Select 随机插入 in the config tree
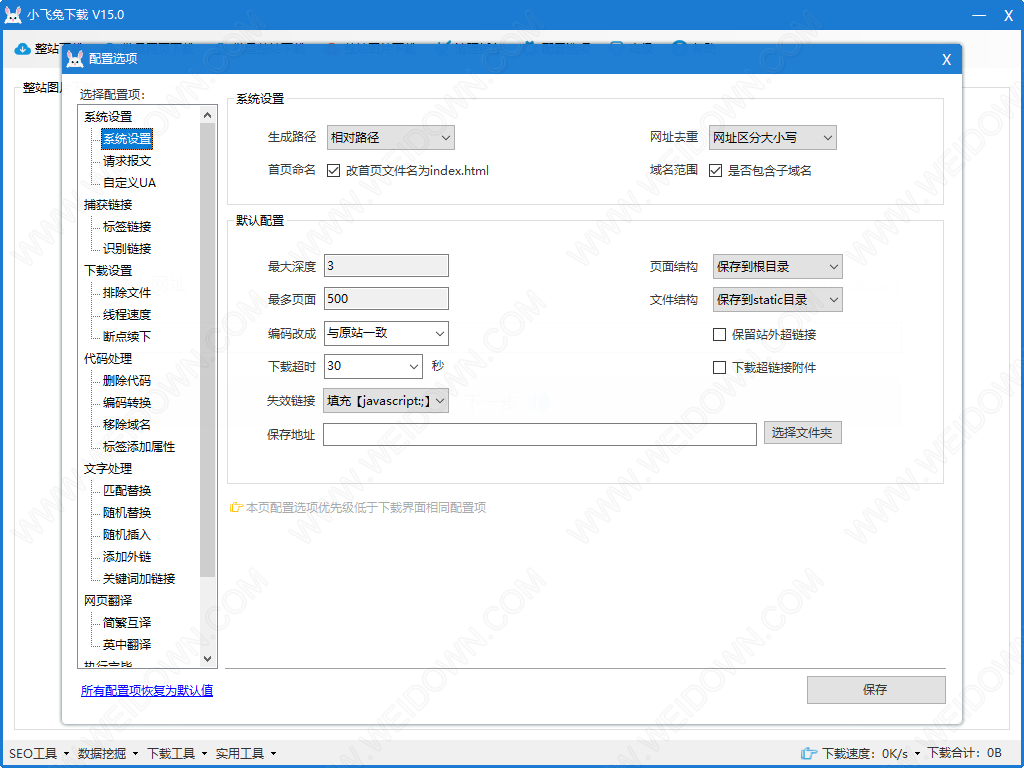Viewport: 1024px width, 768px height. pos(127,534)
